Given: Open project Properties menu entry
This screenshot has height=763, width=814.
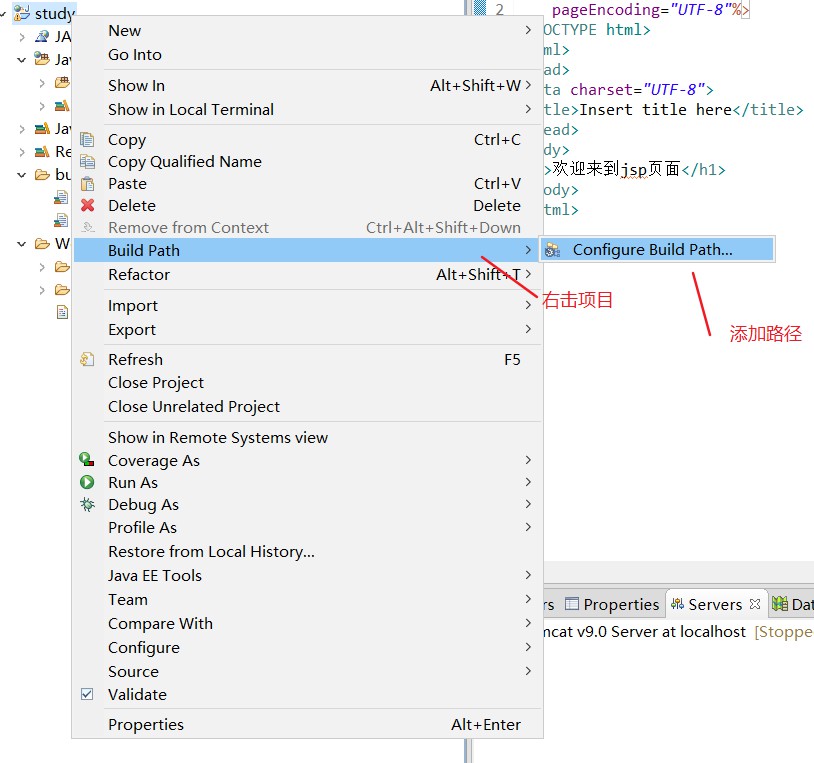Looking at the screenshot, I should point(307,724).
